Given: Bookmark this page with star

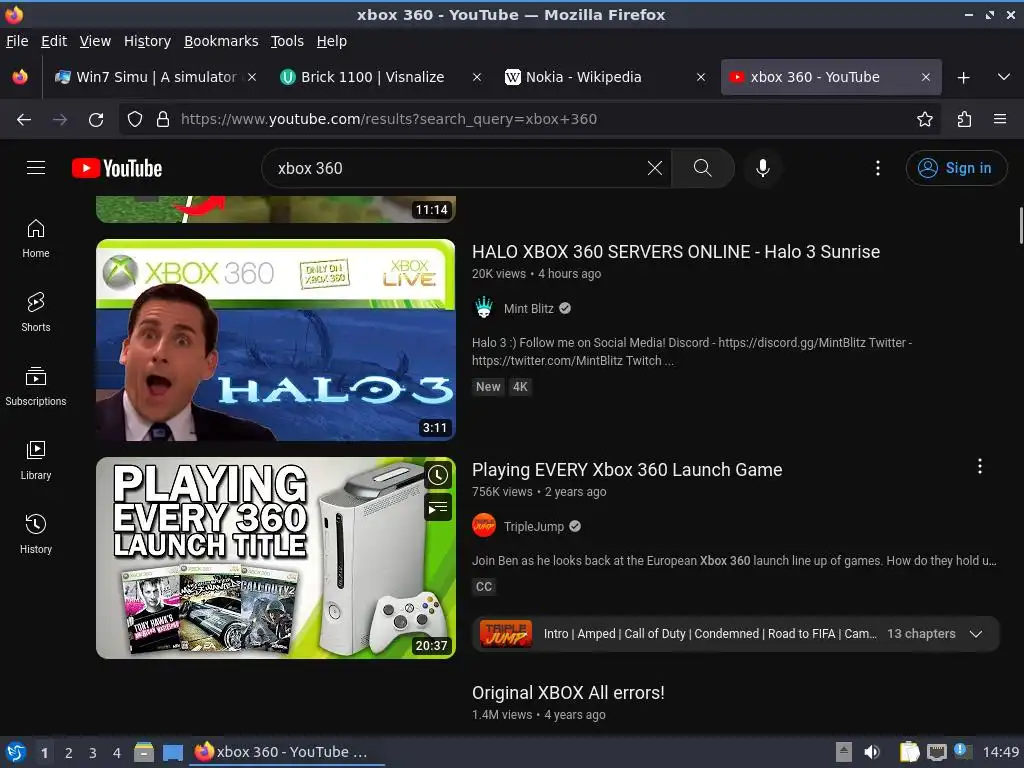Looking at the screenshot, I should point(924,119).
